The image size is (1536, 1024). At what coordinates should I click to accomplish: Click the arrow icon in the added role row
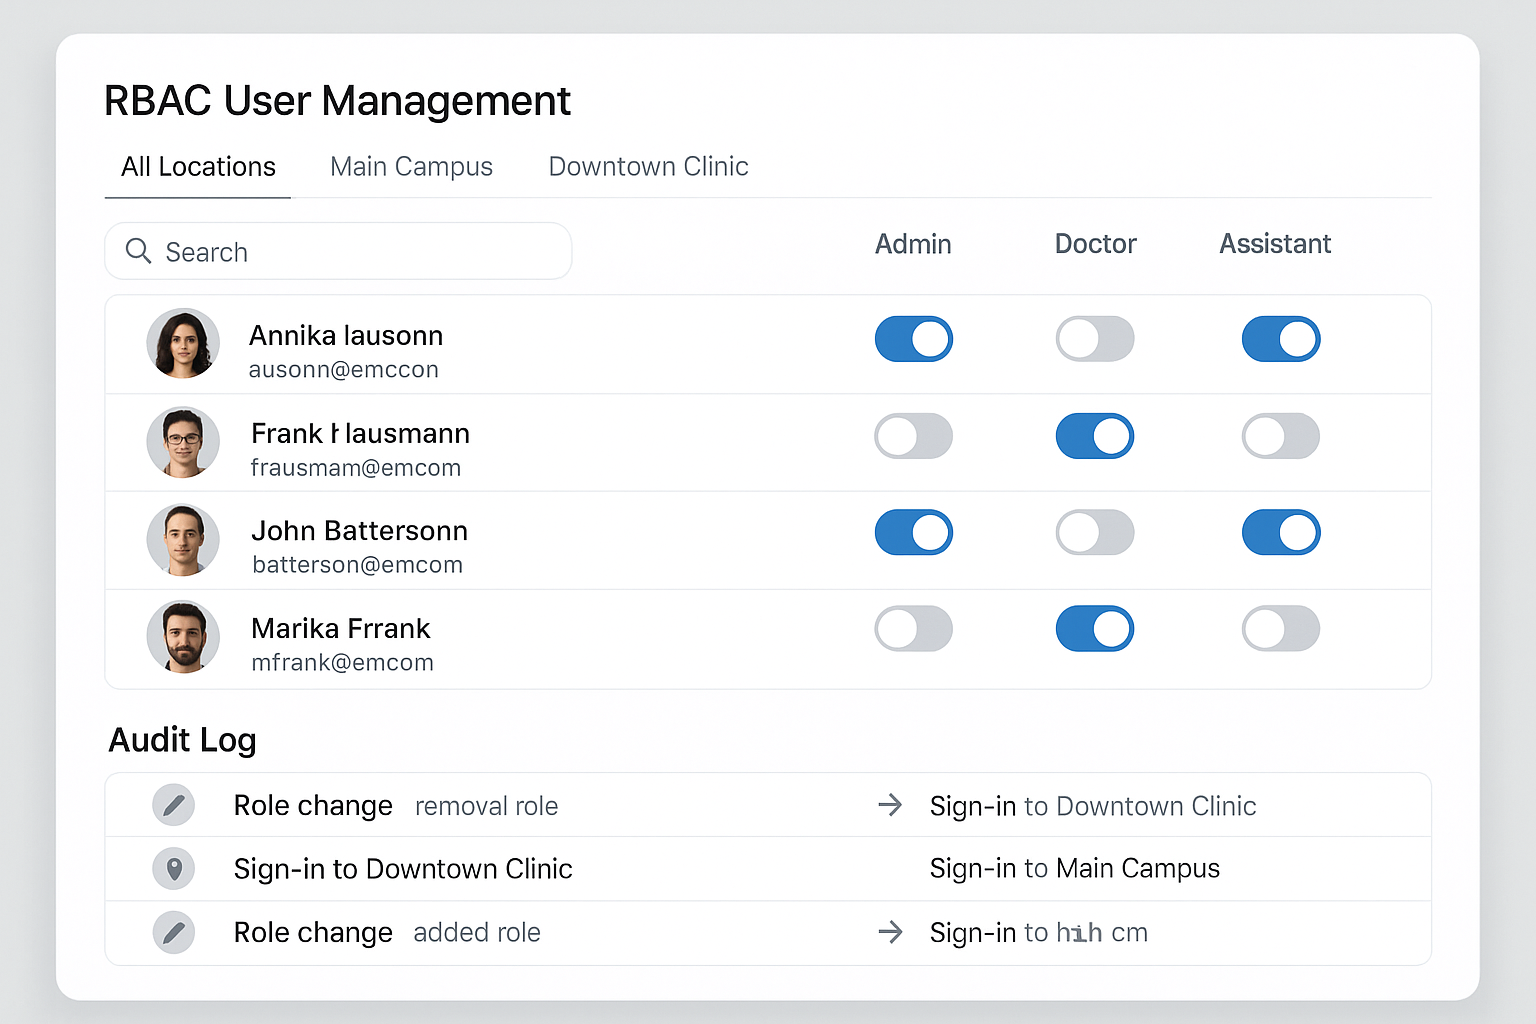(889, 932)
